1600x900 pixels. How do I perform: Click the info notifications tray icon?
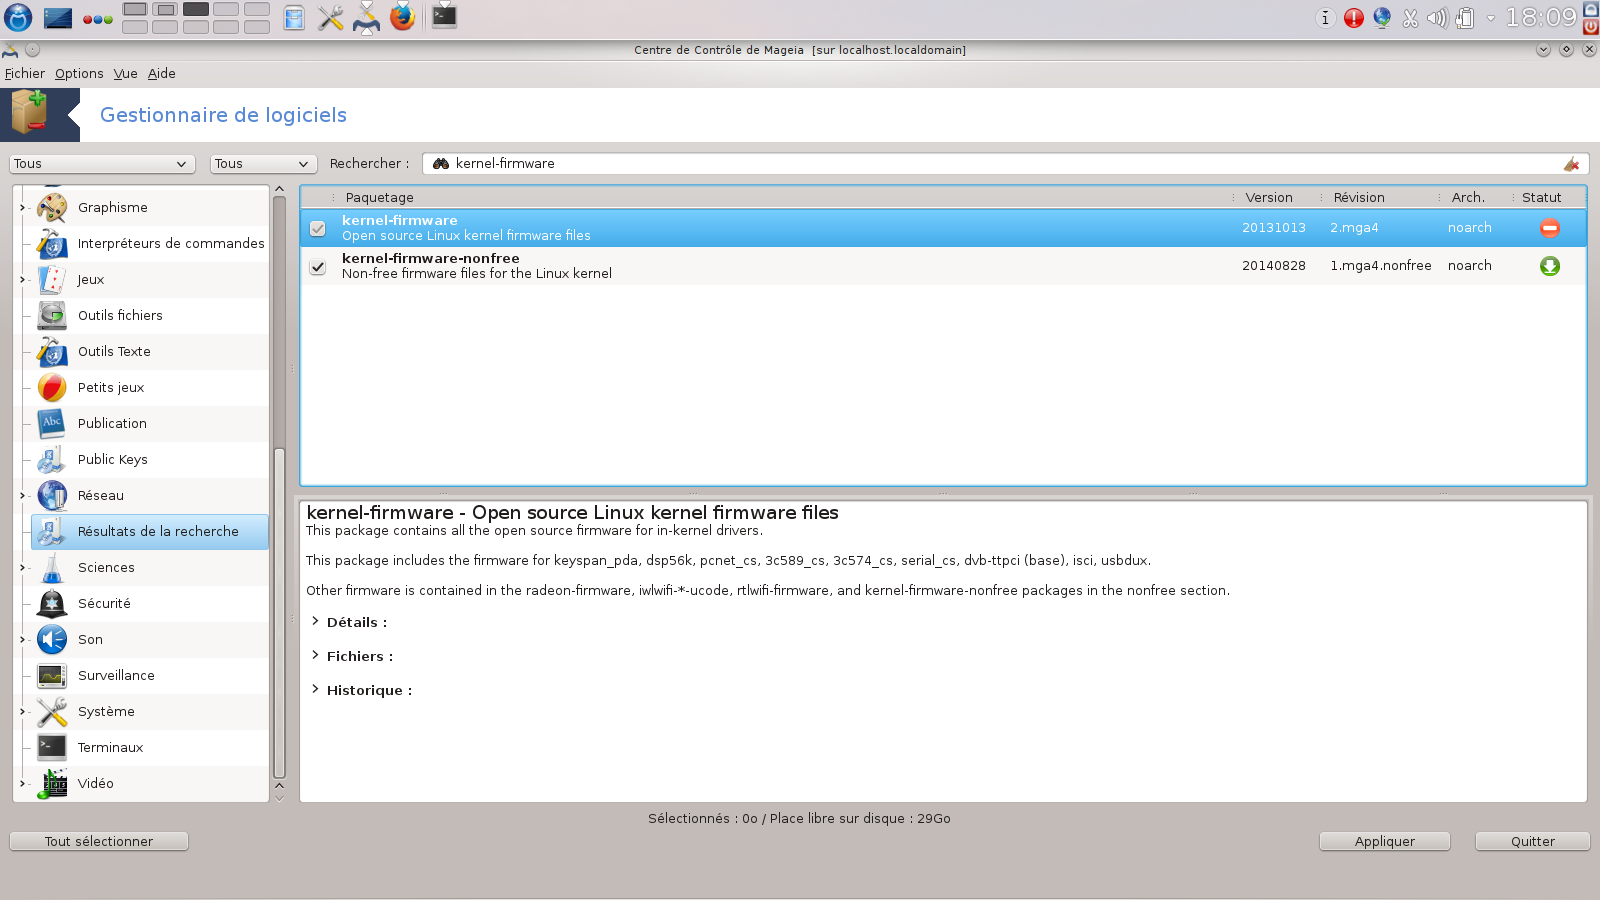pos(1326,18)
